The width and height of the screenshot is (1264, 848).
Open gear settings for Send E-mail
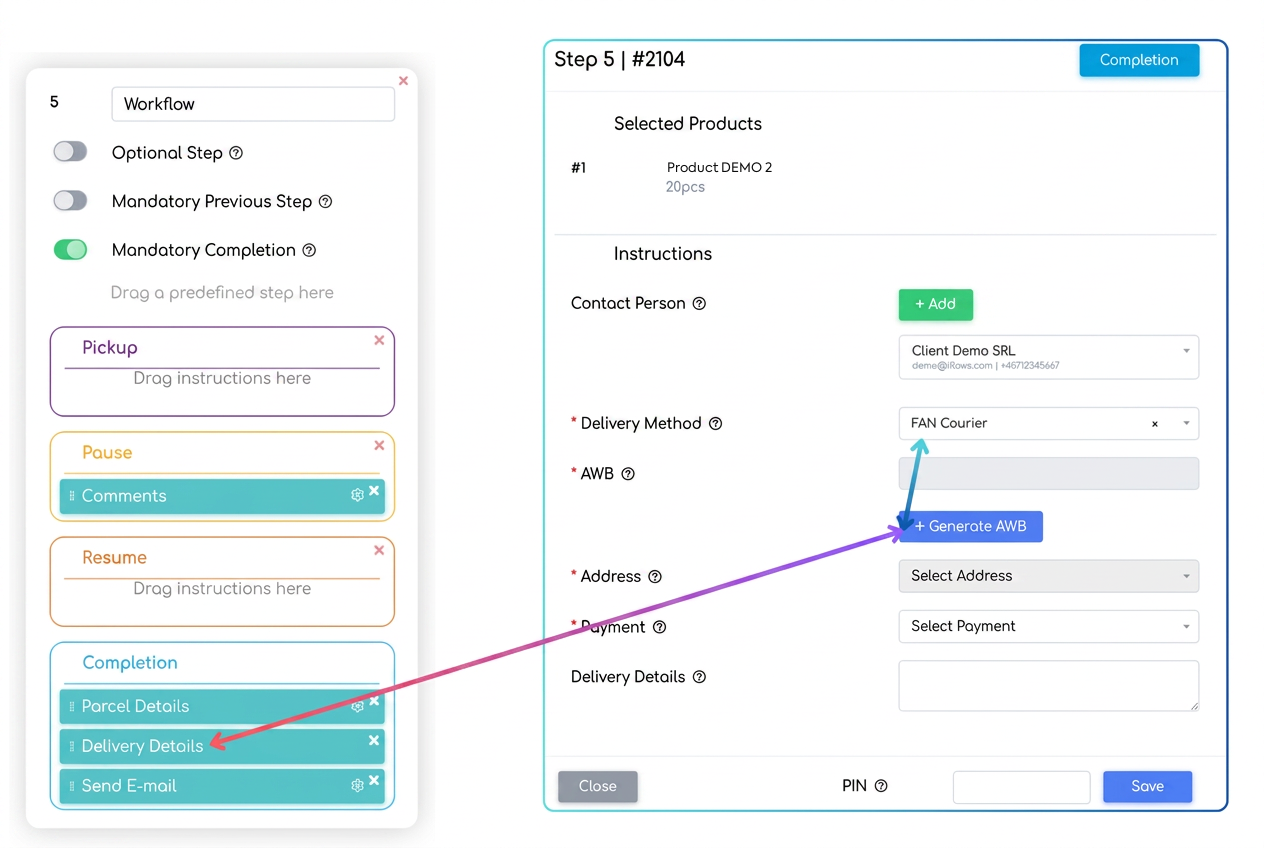[357, 786]
